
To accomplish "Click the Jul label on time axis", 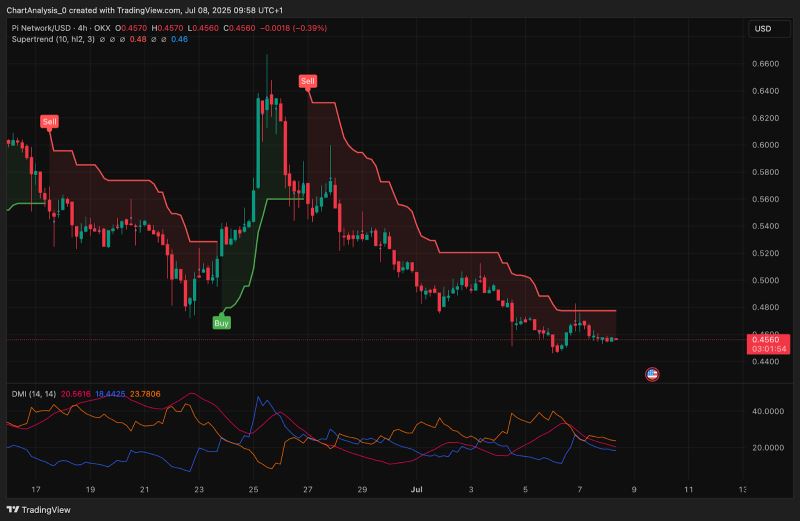I will 416,490.
